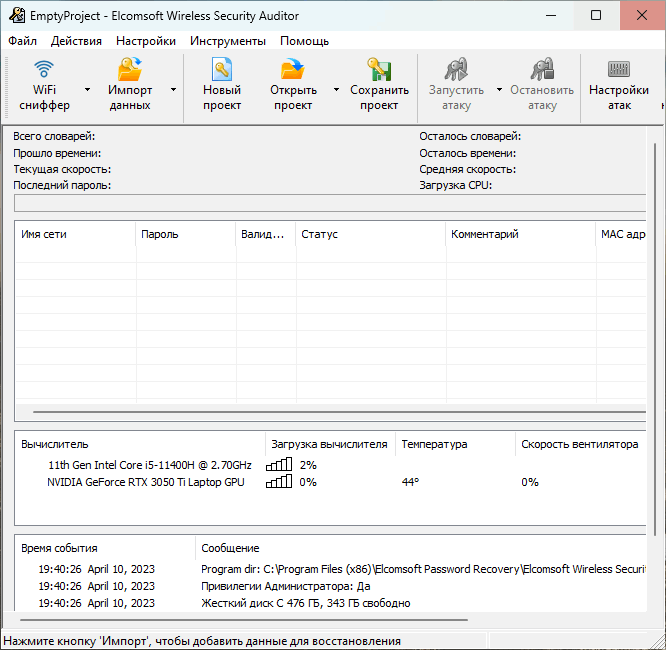Minimize the Wireless Security Auditor window
This screenshot has height=650, width=666.
point(551,15)
